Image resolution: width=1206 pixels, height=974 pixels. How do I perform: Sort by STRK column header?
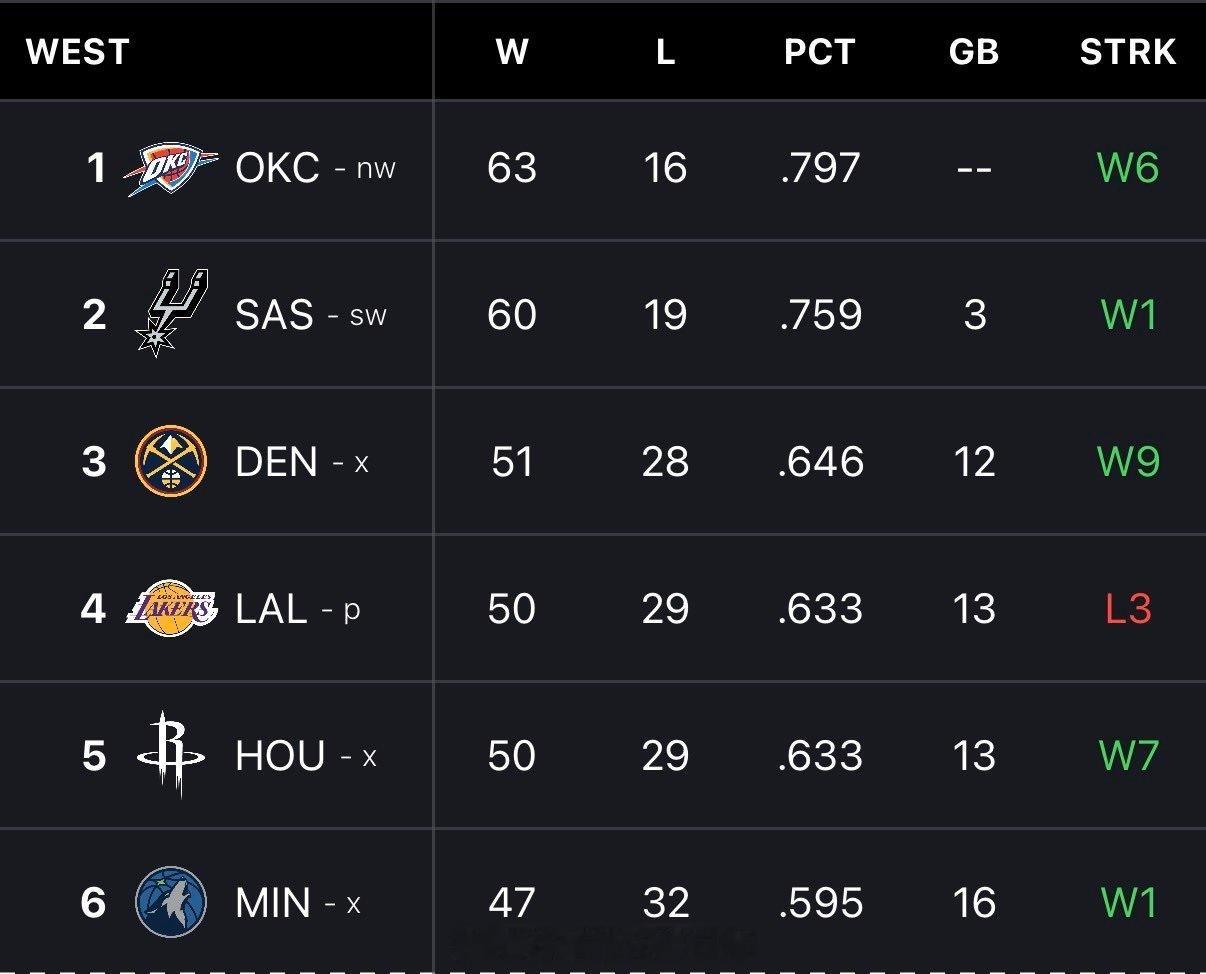click(x=1127, y=51)
